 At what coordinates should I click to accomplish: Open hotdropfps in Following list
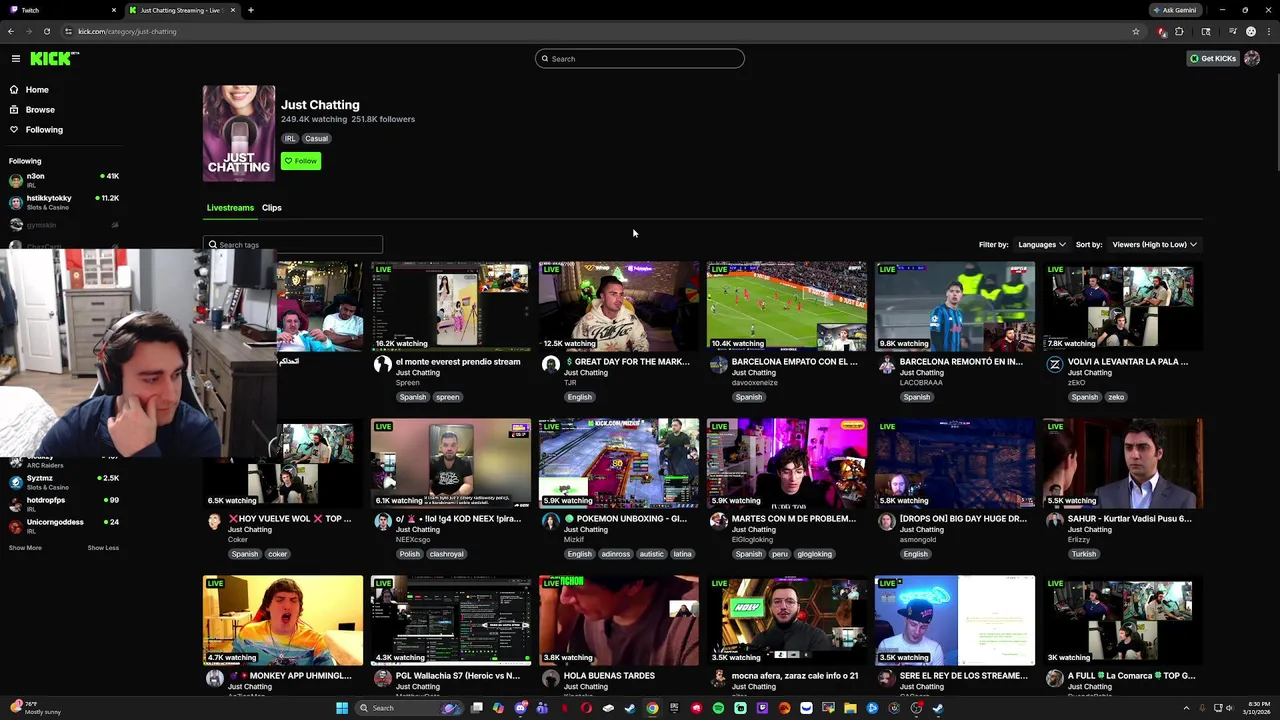pyautogui.click(x=64, y=504)
